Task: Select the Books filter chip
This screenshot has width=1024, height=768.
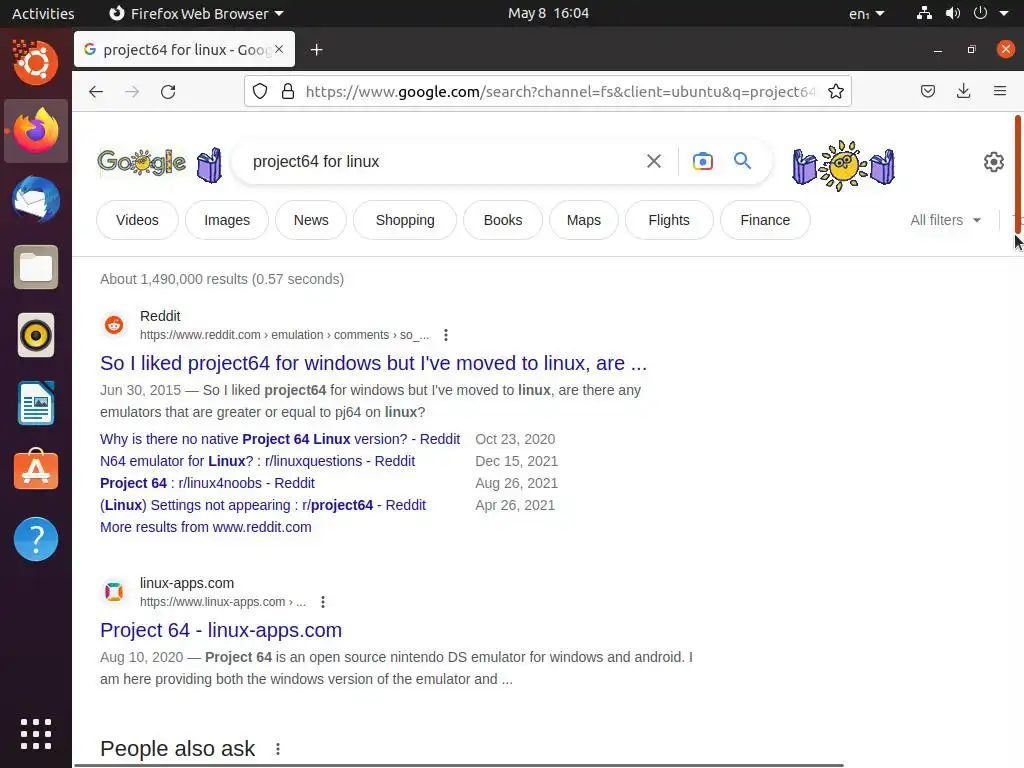Action: click(503, 220)
